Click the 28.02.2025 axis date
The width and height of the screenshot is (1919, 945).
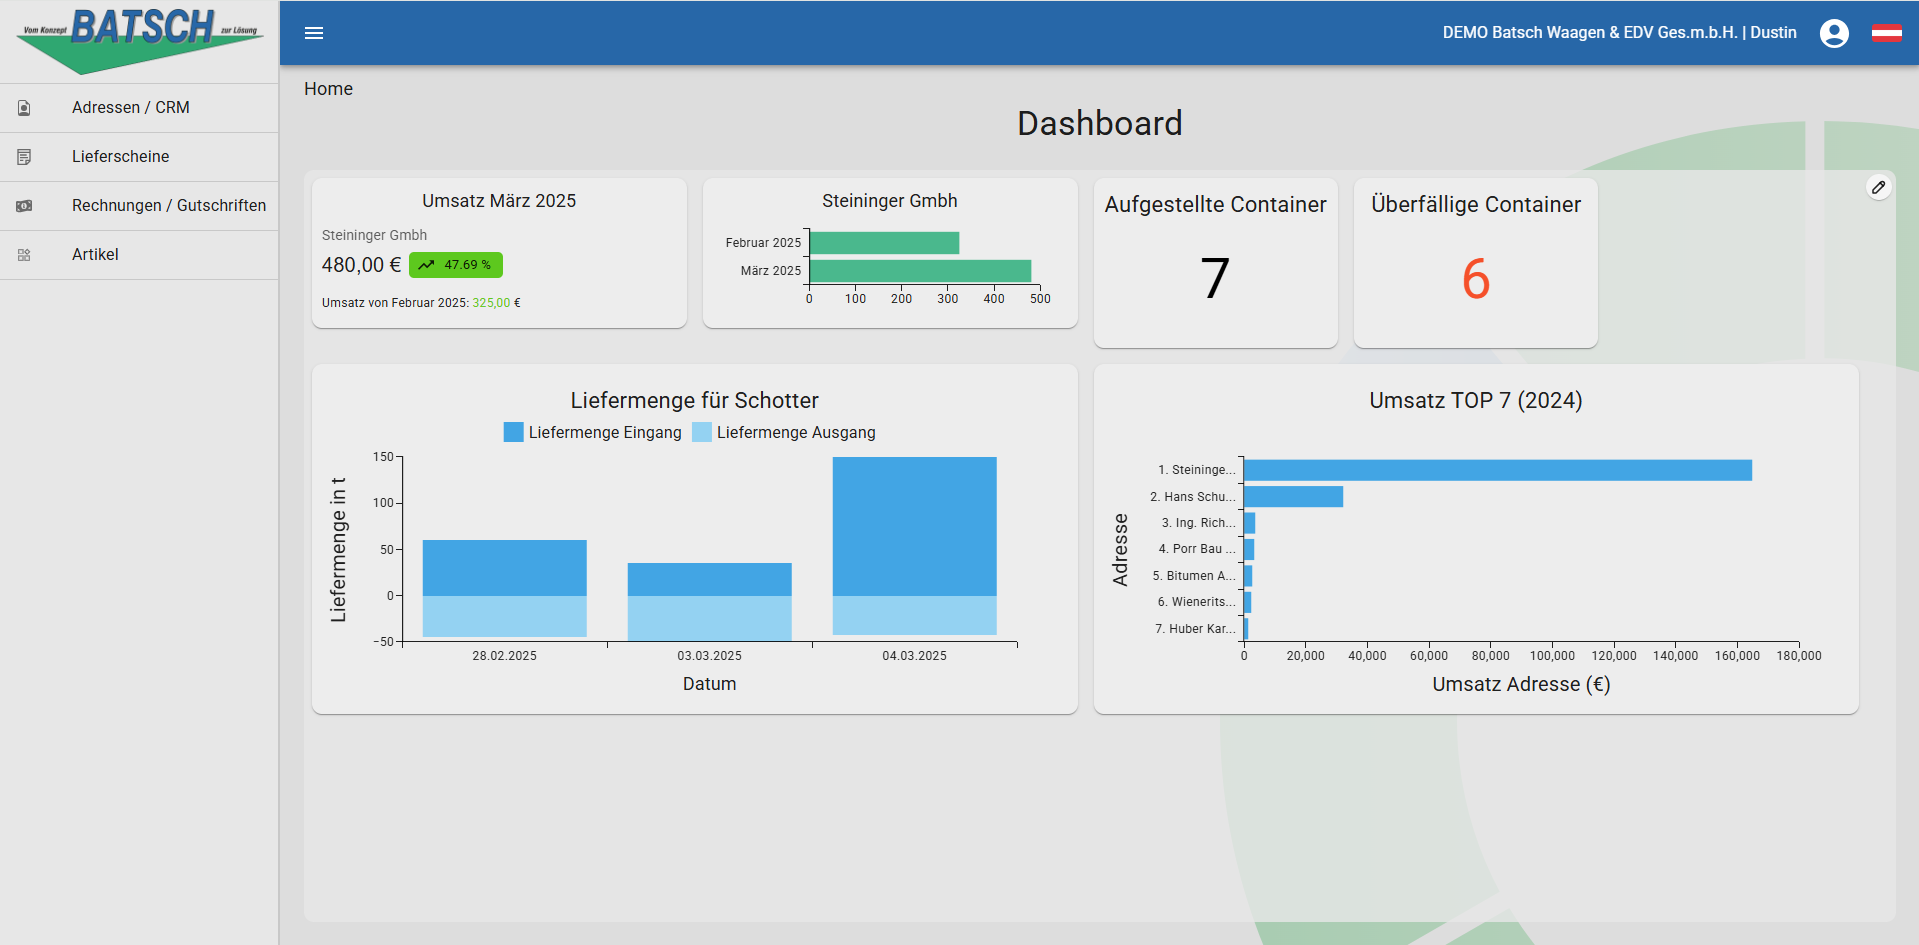(x=504, y=656)
